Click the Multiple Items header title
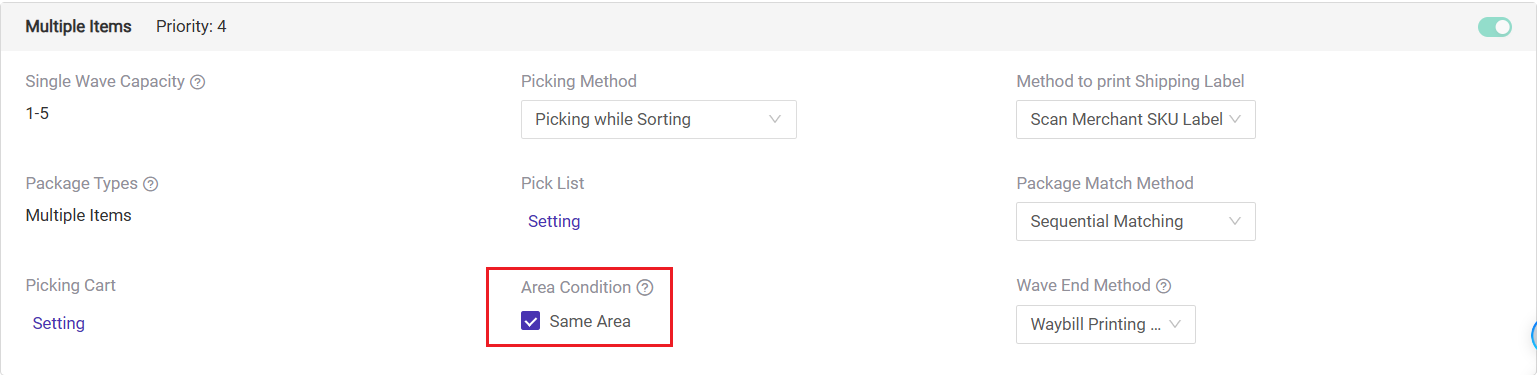 (x=78, y=26)
